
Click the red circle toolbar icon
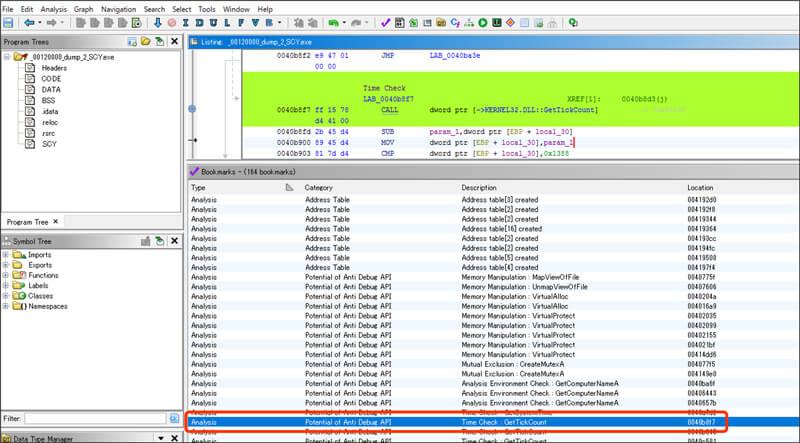point(171,23)
